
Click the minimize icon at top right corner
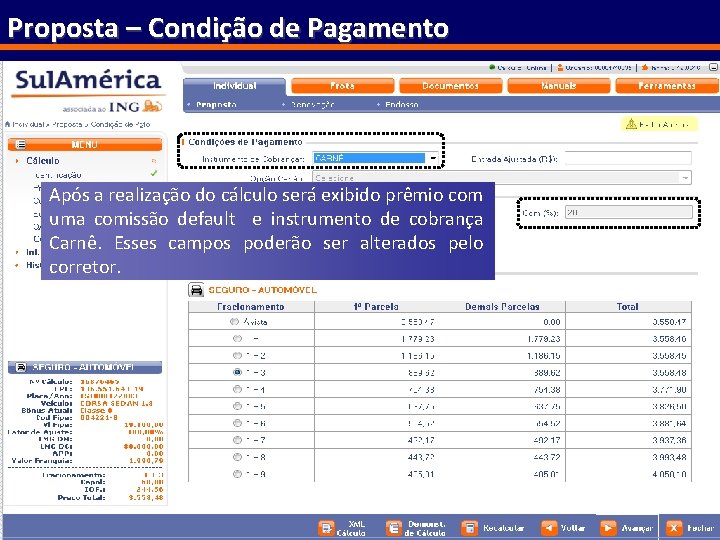[x=713, y=67]
